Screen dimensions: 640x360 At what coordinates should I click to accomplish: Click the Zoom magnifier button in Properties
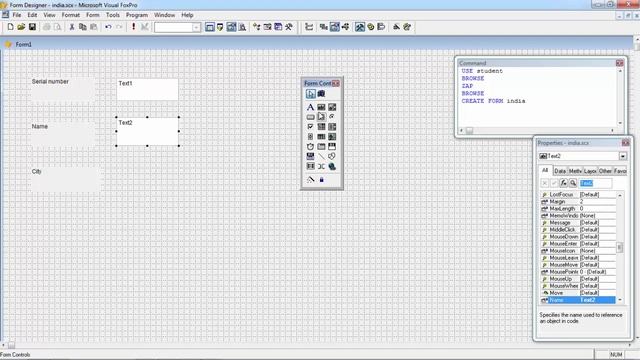click(573, 183)
